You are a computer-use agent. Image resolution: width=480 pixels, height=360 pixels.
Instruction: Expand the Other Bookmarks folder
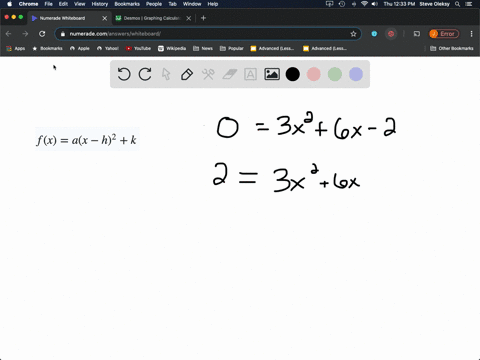pos(452,48)
